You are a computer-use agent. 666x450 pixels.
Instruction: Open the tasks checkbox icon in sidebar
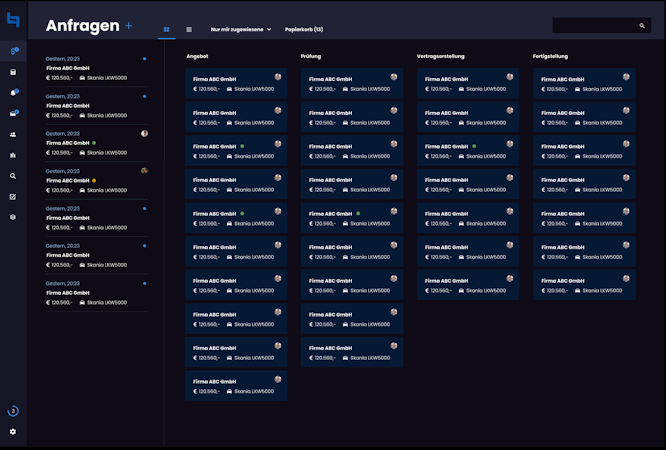click(x=13, y=197)
